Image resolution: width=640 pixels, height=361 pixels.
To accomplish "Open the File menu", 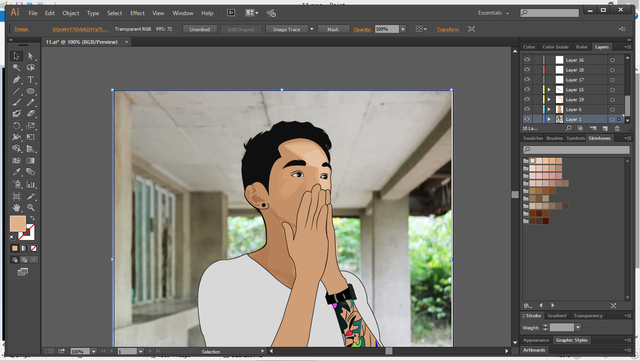I will 33,13.
